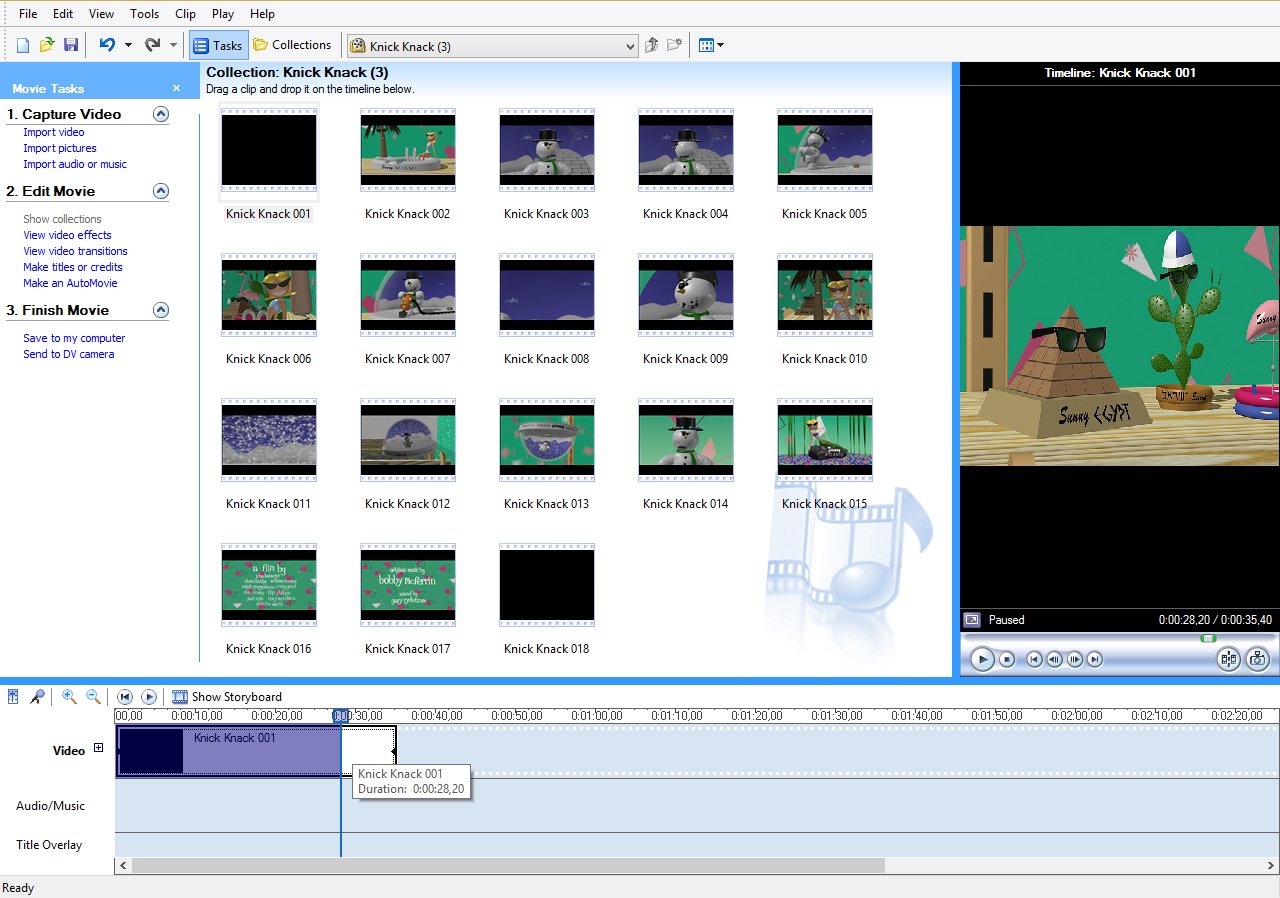Select the Knick Knack 002 thumbnail

(x=407, y=151)
